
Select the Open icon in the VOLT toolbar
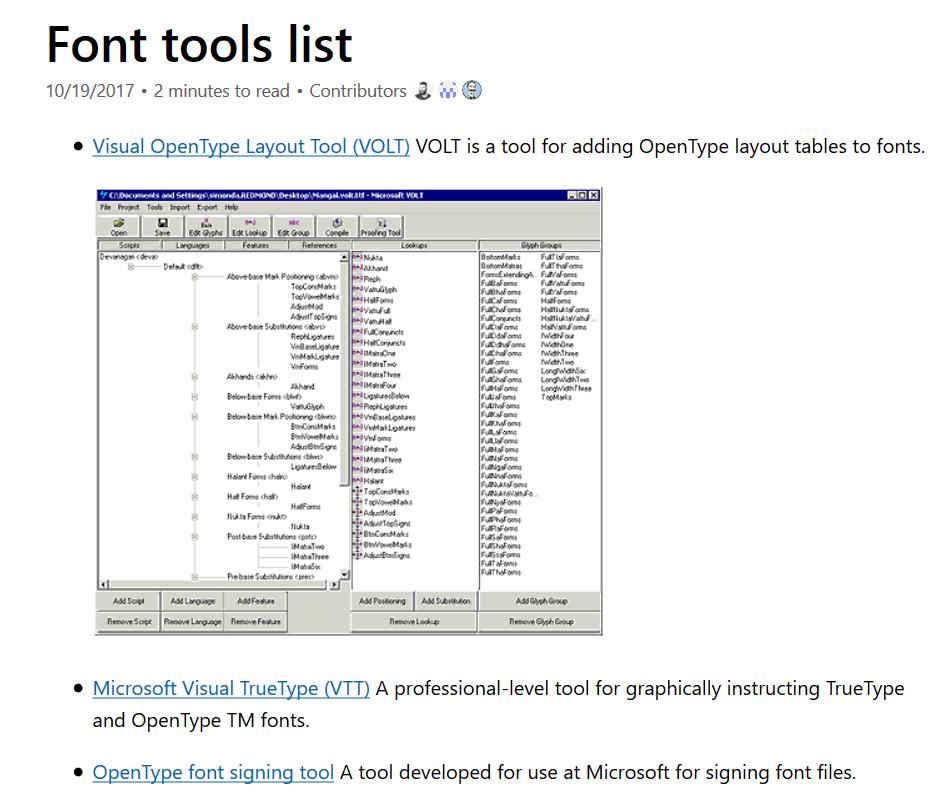coord(117,225)
